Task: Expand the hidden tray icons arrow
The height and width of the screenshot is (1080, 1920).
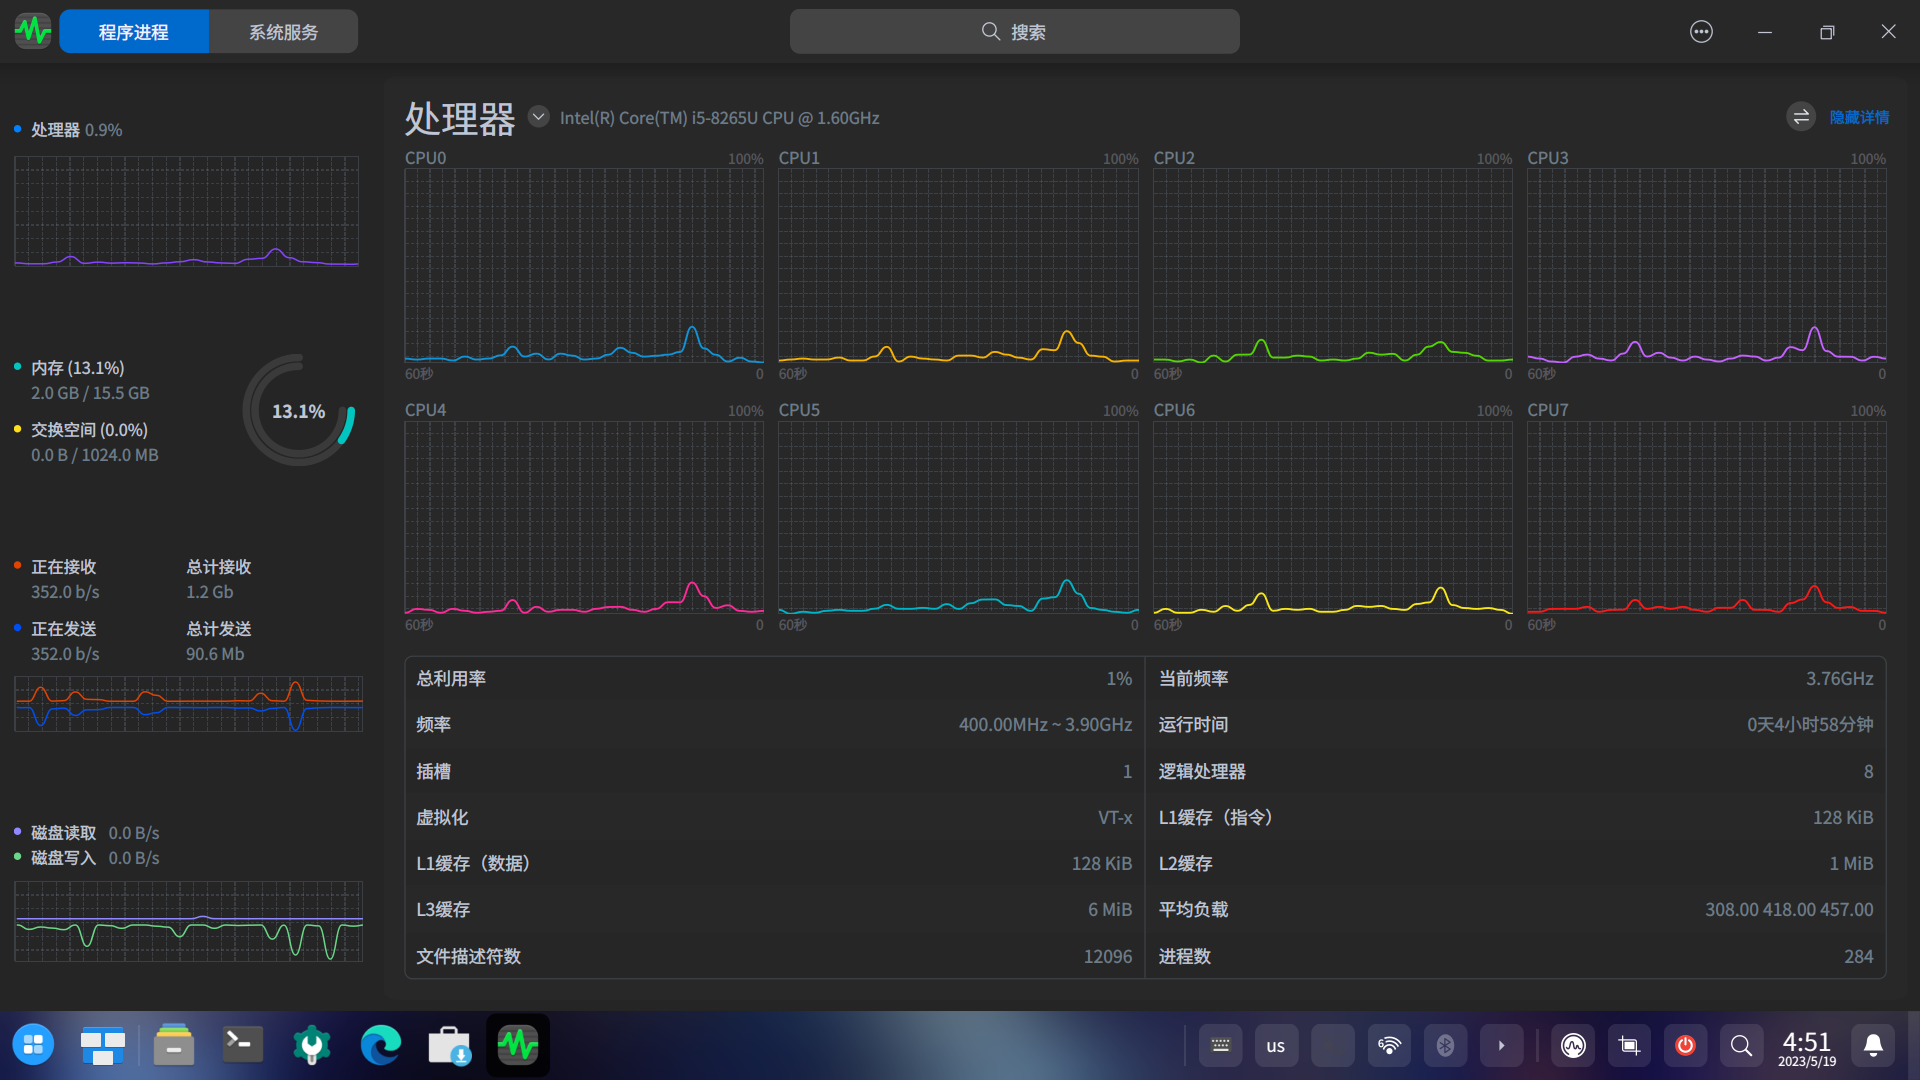Action: coord(1502,1046)
